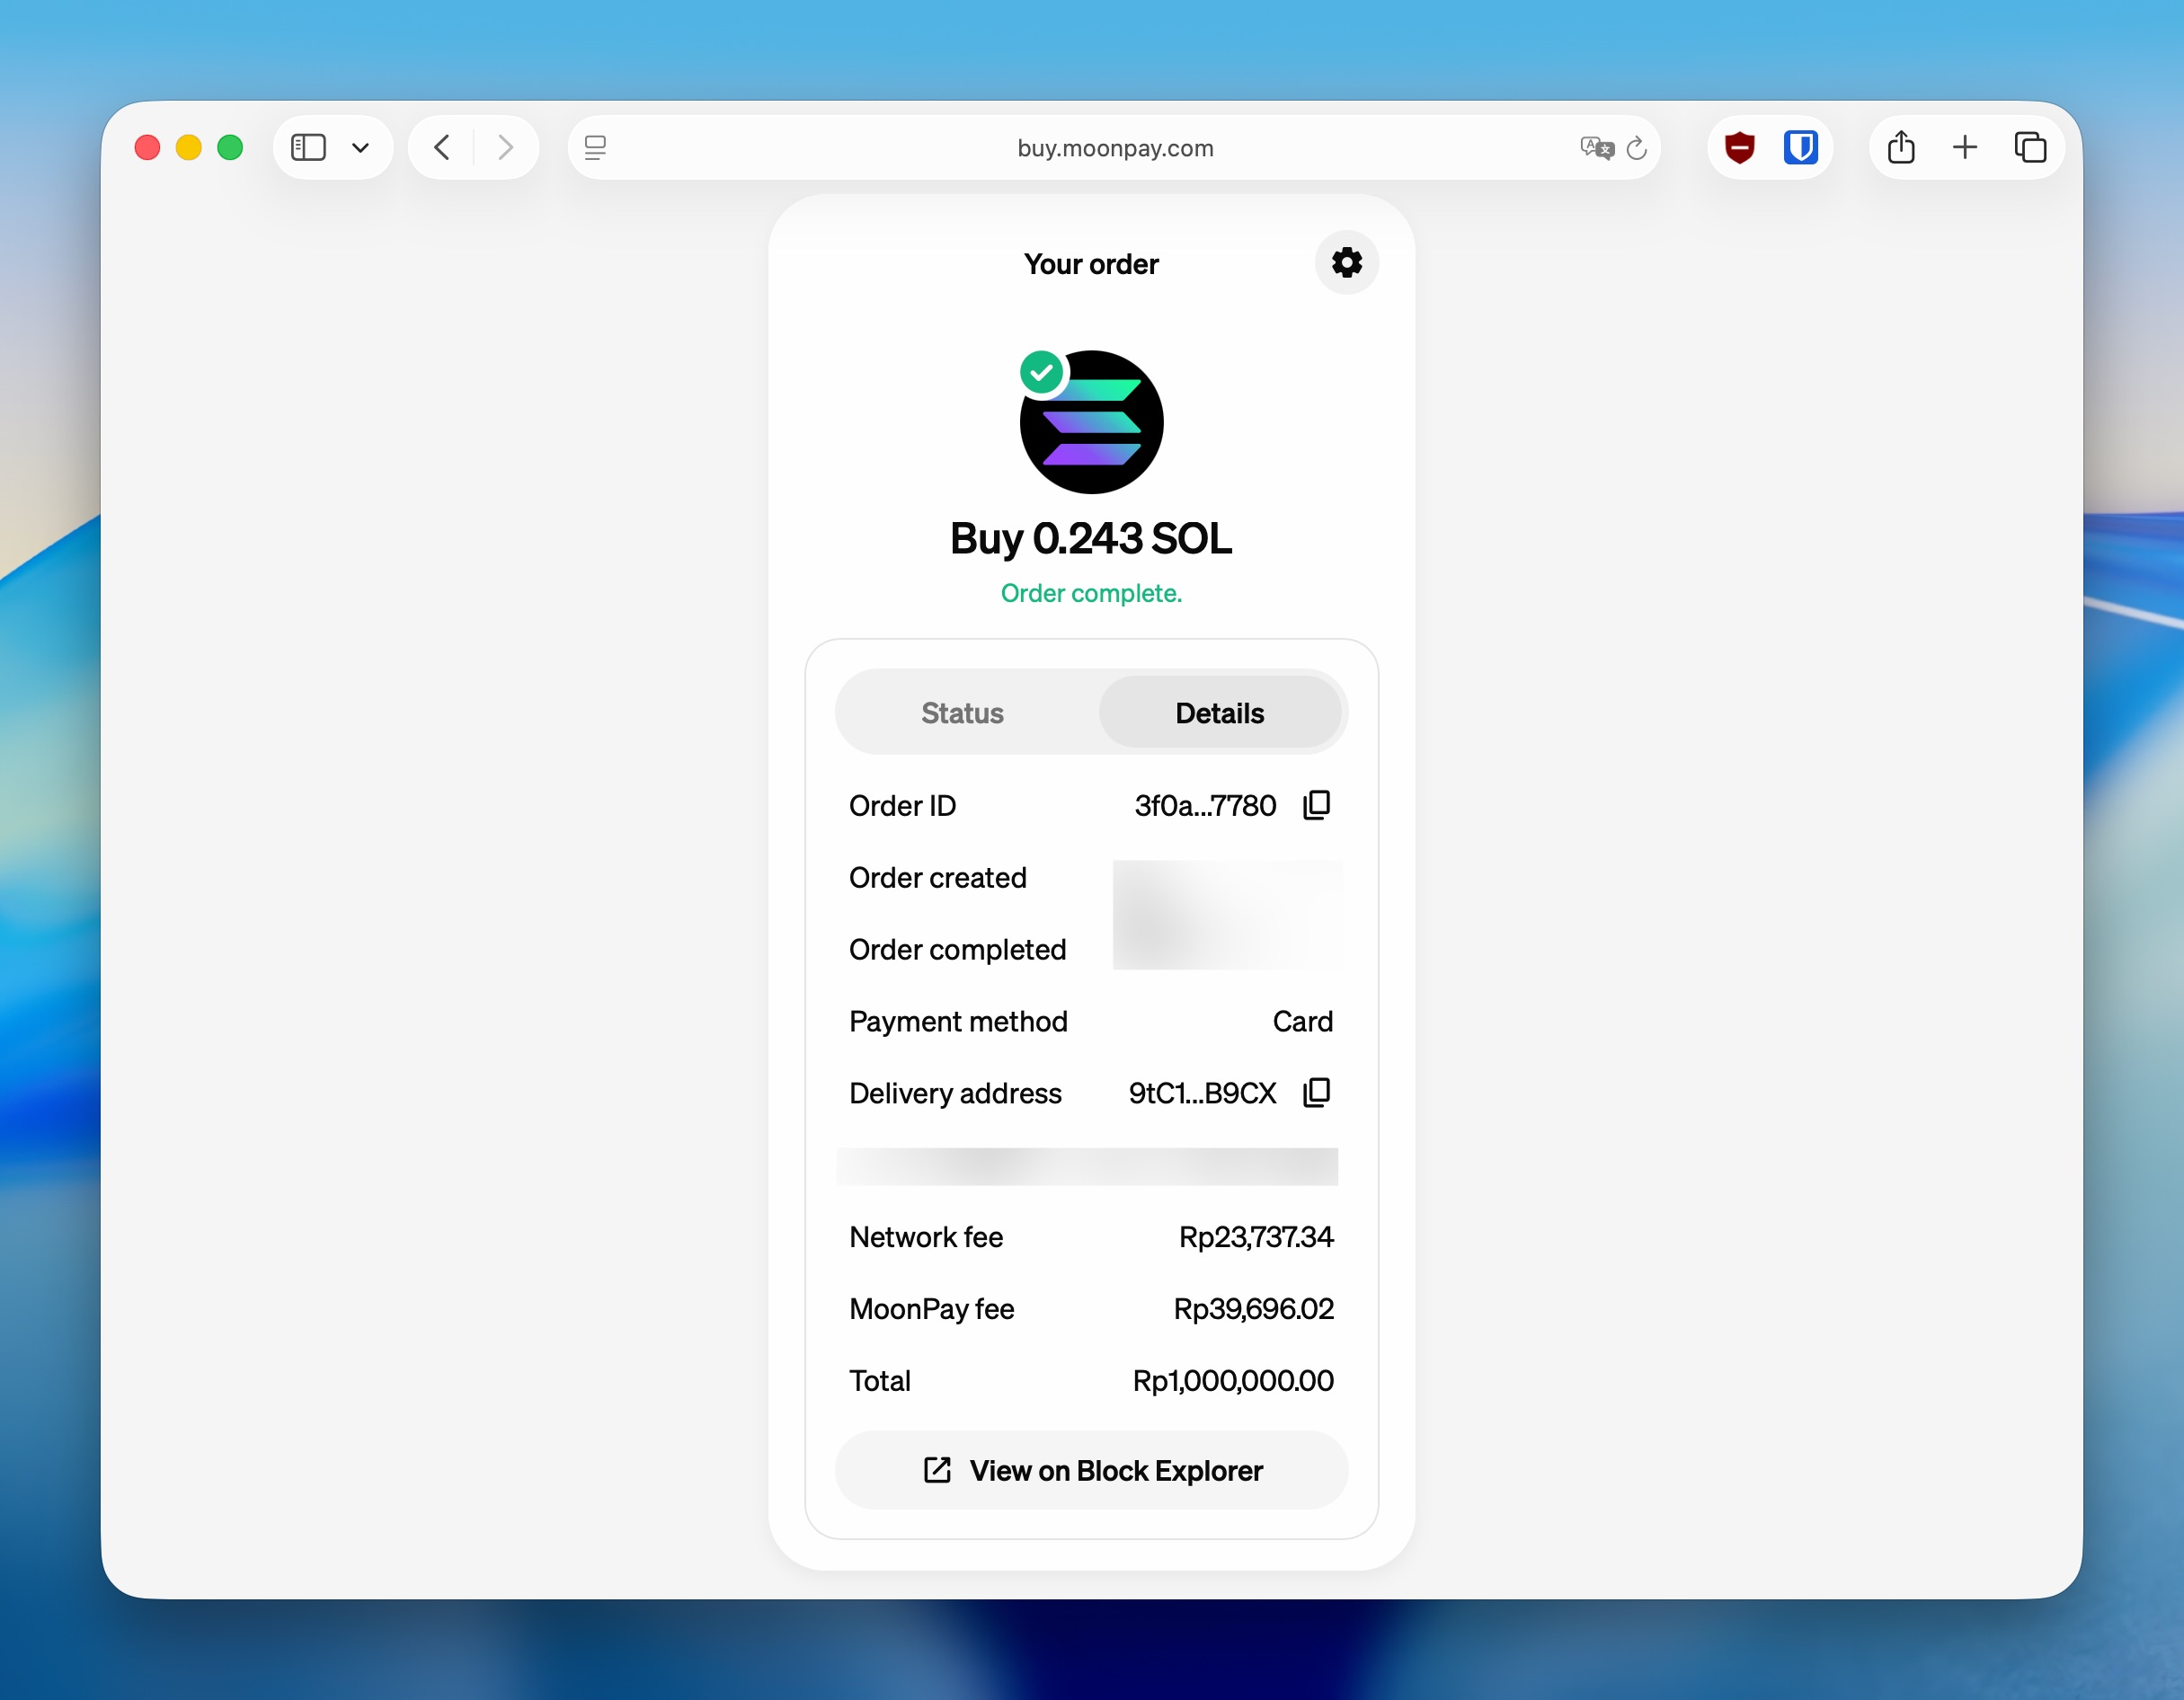Go back to the previous page

[x=442, y=148]
